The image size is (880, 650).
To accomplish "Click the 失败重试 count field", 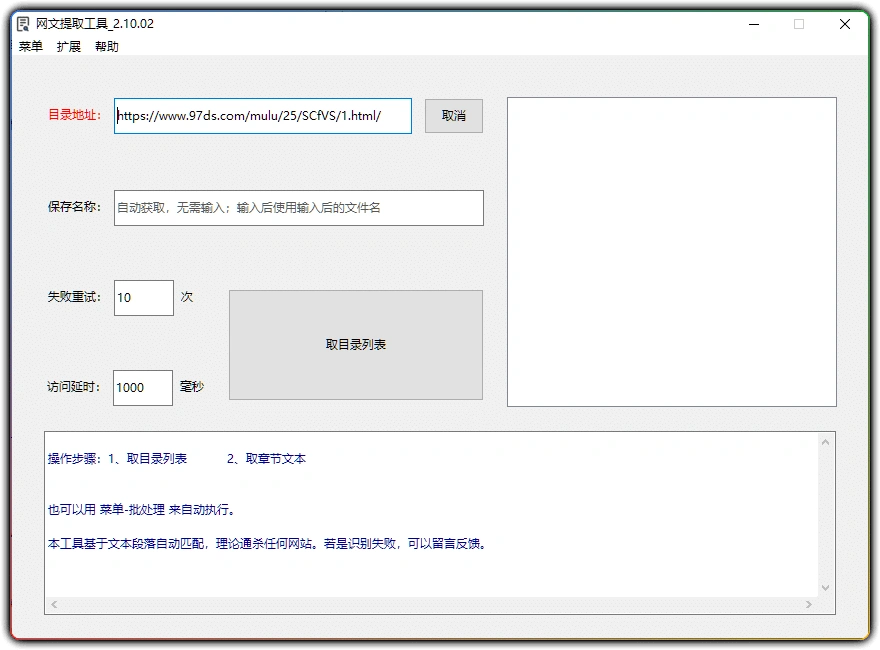I will click(x=144, y=298).
